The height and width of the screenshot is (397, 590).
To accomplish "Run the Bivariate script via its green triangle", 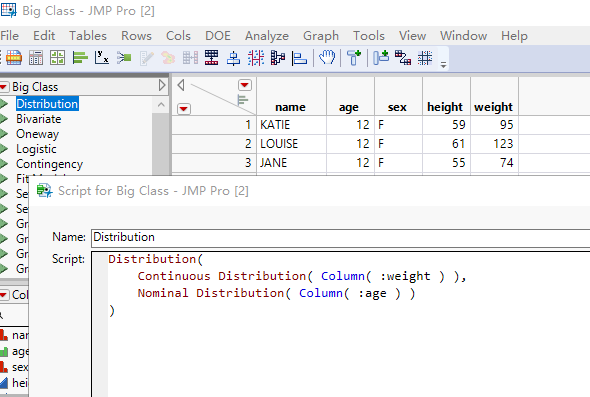I will (4, 119).
